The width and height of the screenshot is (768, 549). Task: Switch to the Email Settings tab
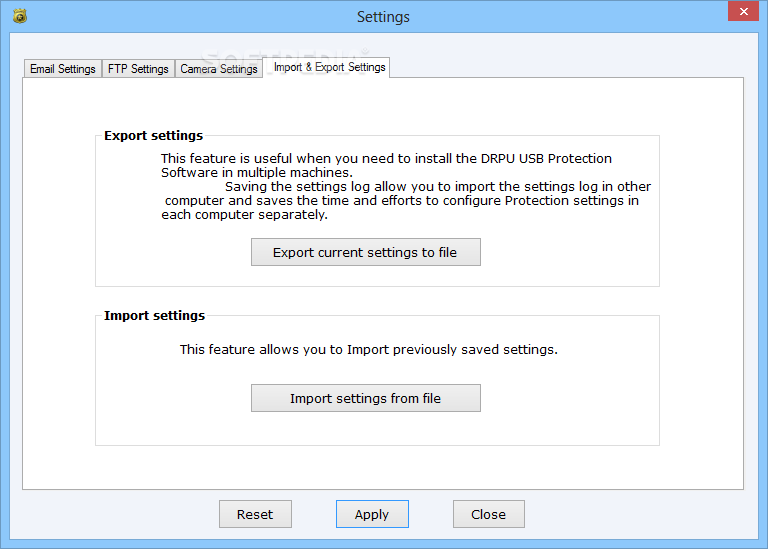pyautogui.click(x=63, y=69)
